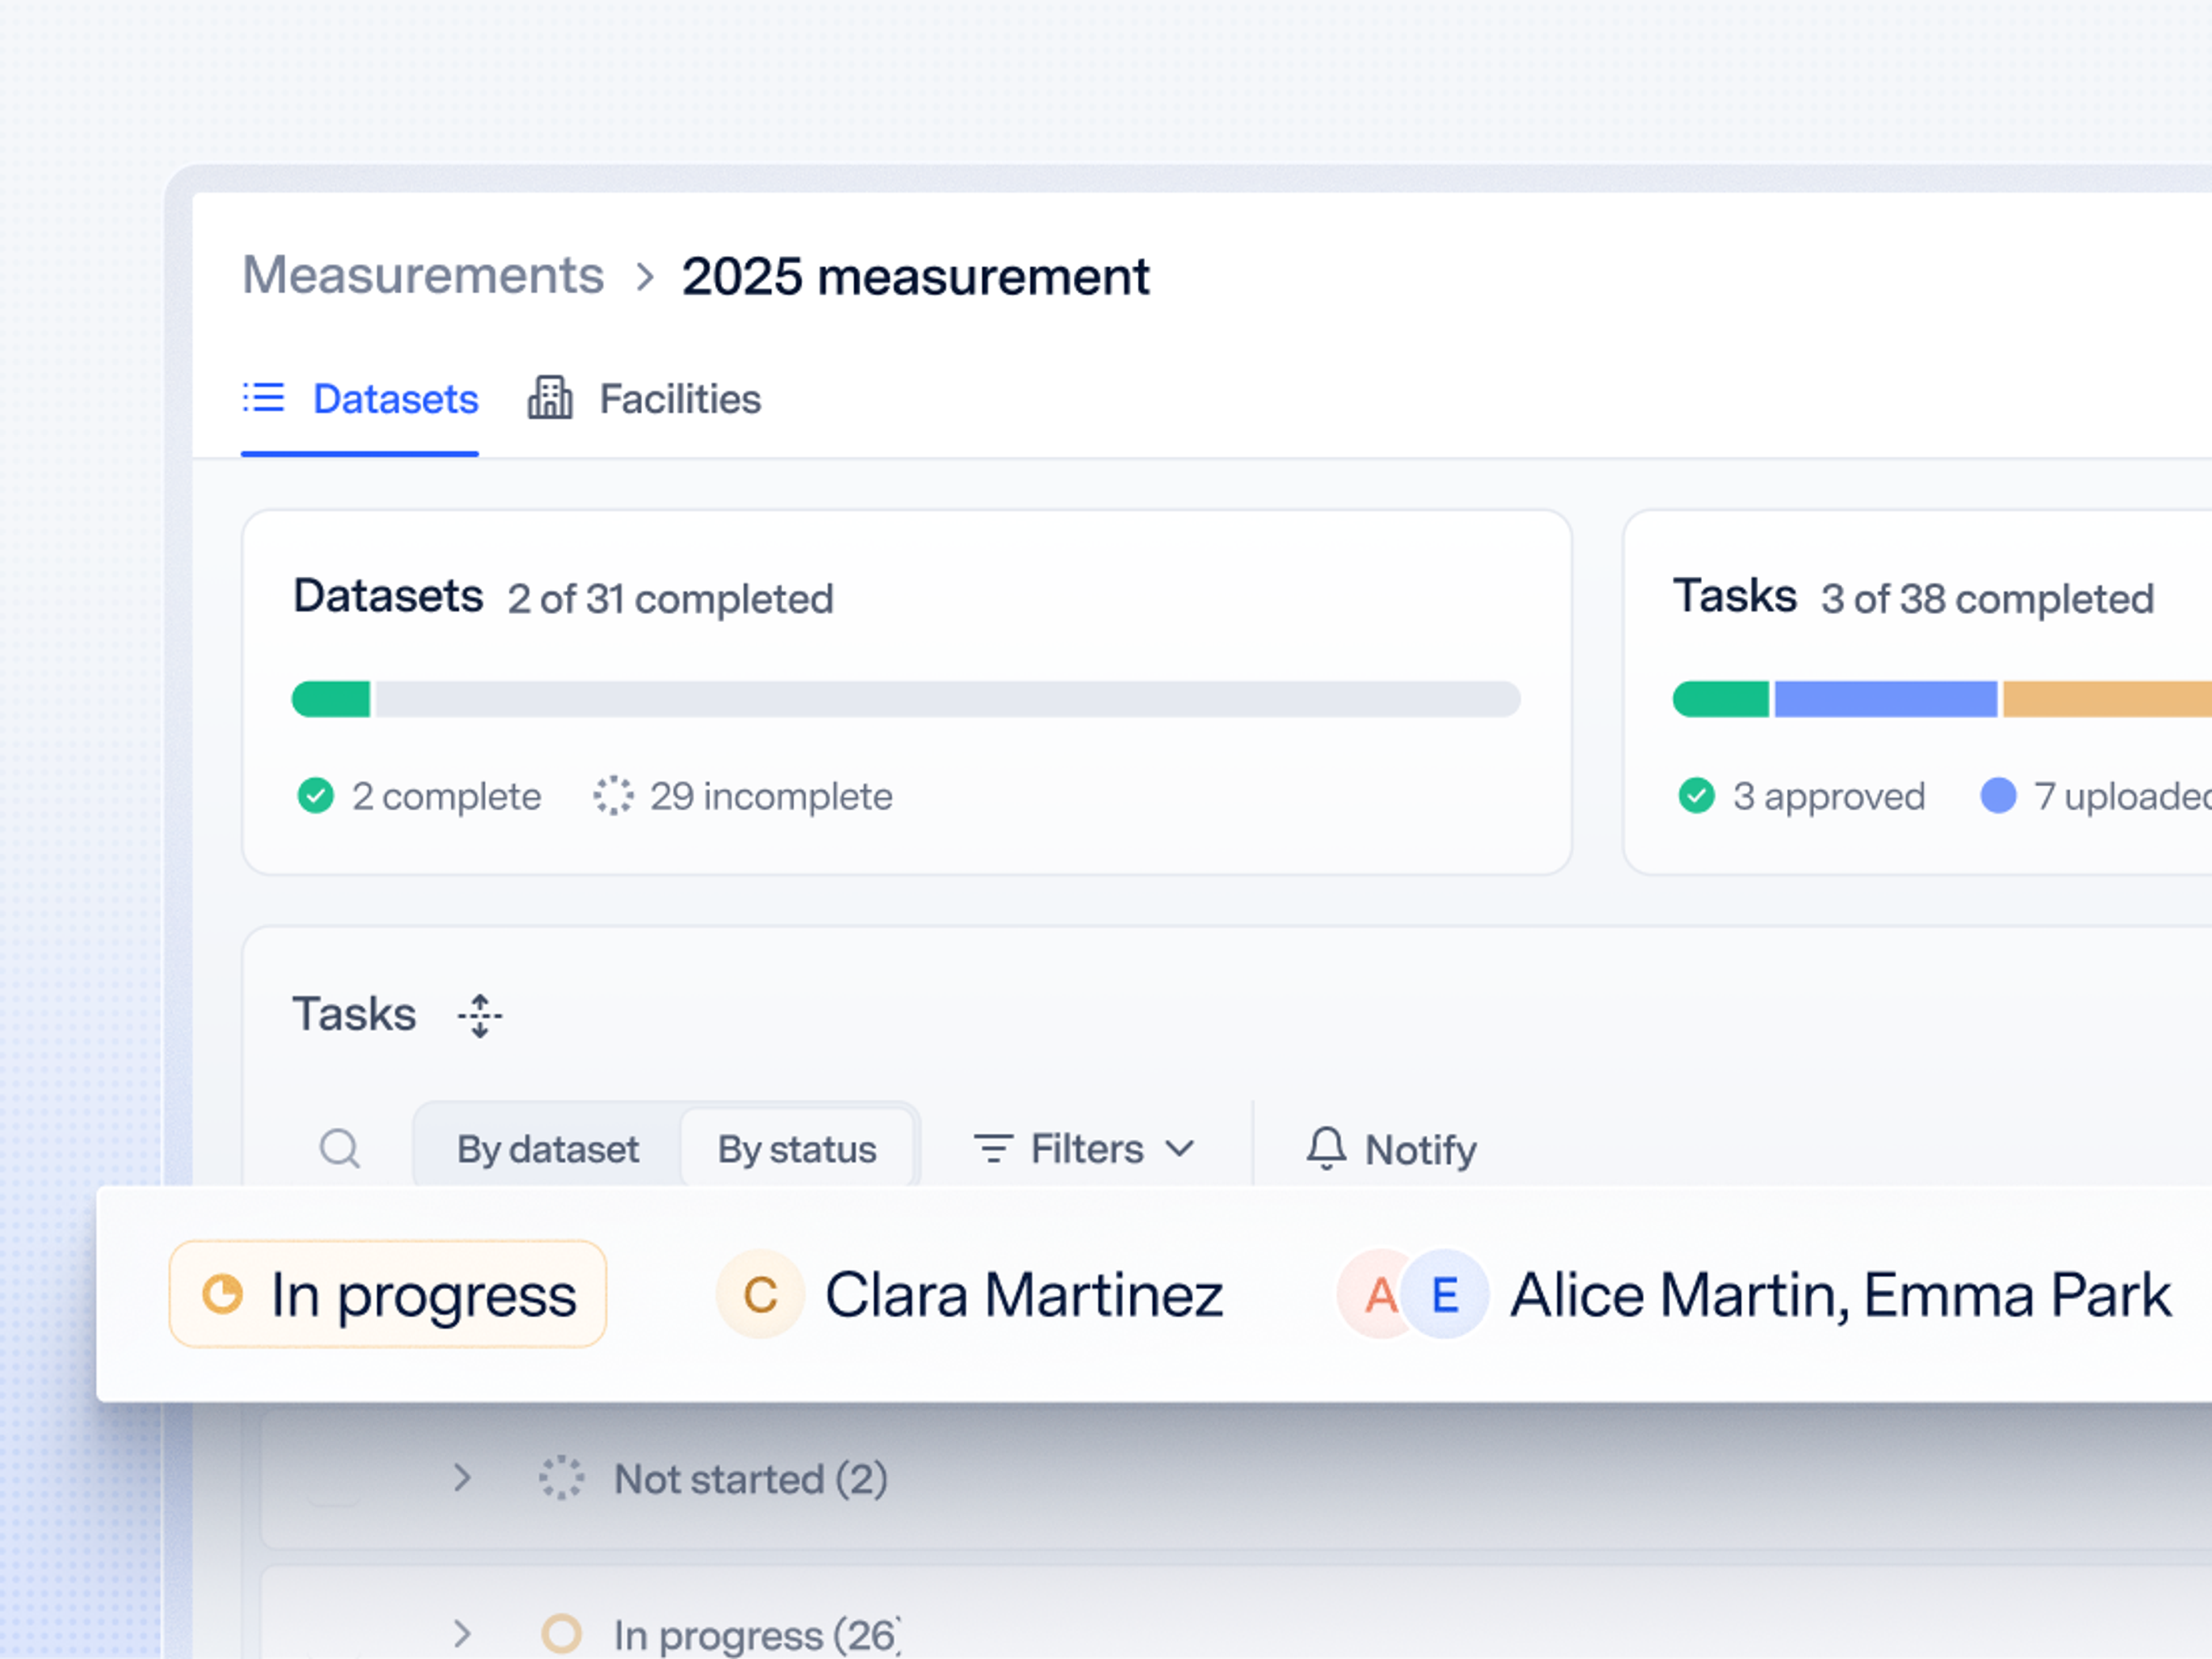
Task: Click the orange pie icon in In progress badge
Action: [222, 1294]
